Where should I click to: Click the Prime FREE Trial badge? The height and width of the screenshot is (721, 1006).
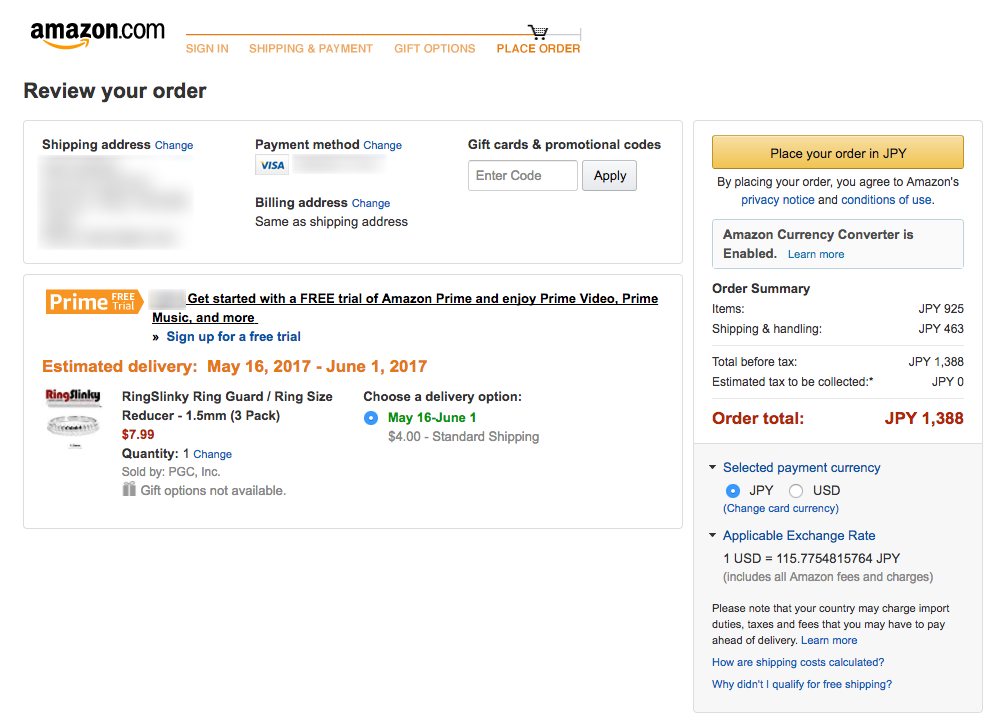click(94, 301)
